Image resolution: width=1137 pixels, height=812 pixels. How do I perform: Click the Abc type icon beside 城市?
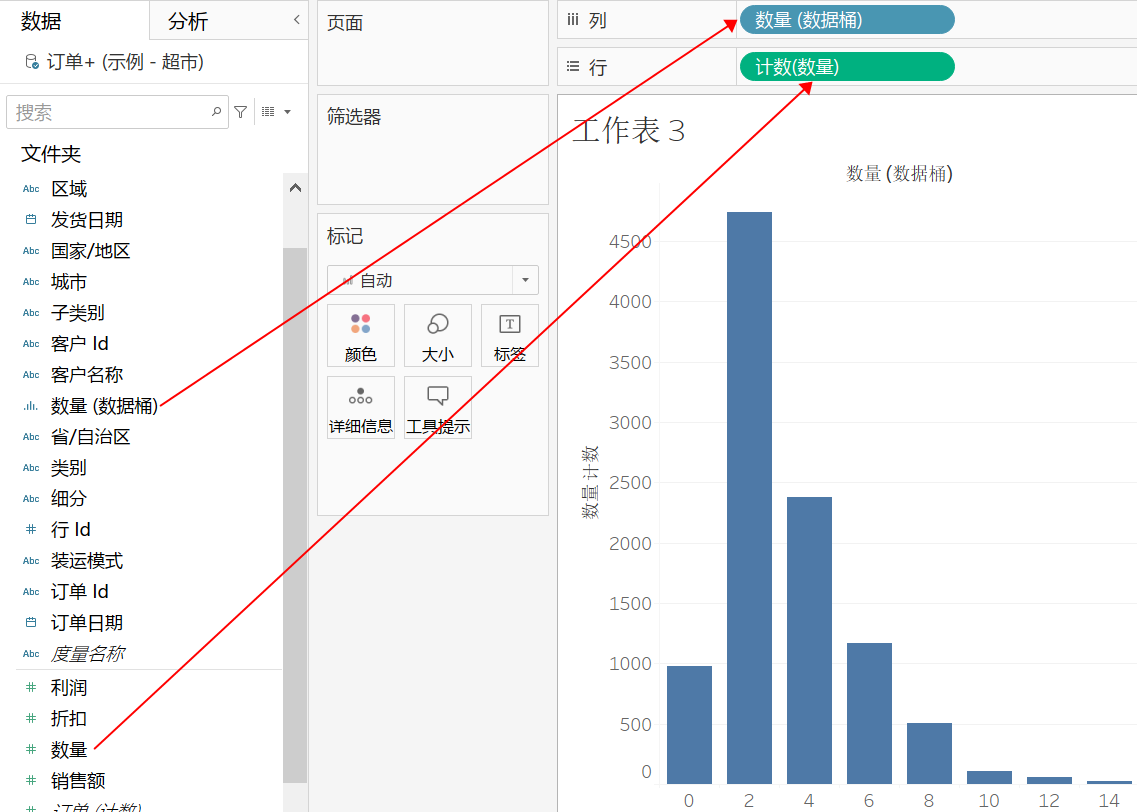[31, 281]
